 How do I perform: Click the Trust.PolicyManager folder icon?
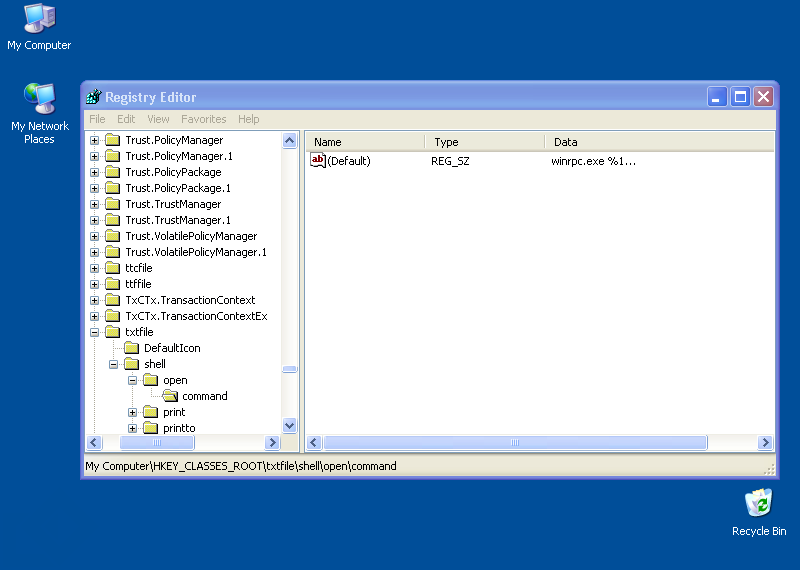pyautogui.click(x=112, y=140)
